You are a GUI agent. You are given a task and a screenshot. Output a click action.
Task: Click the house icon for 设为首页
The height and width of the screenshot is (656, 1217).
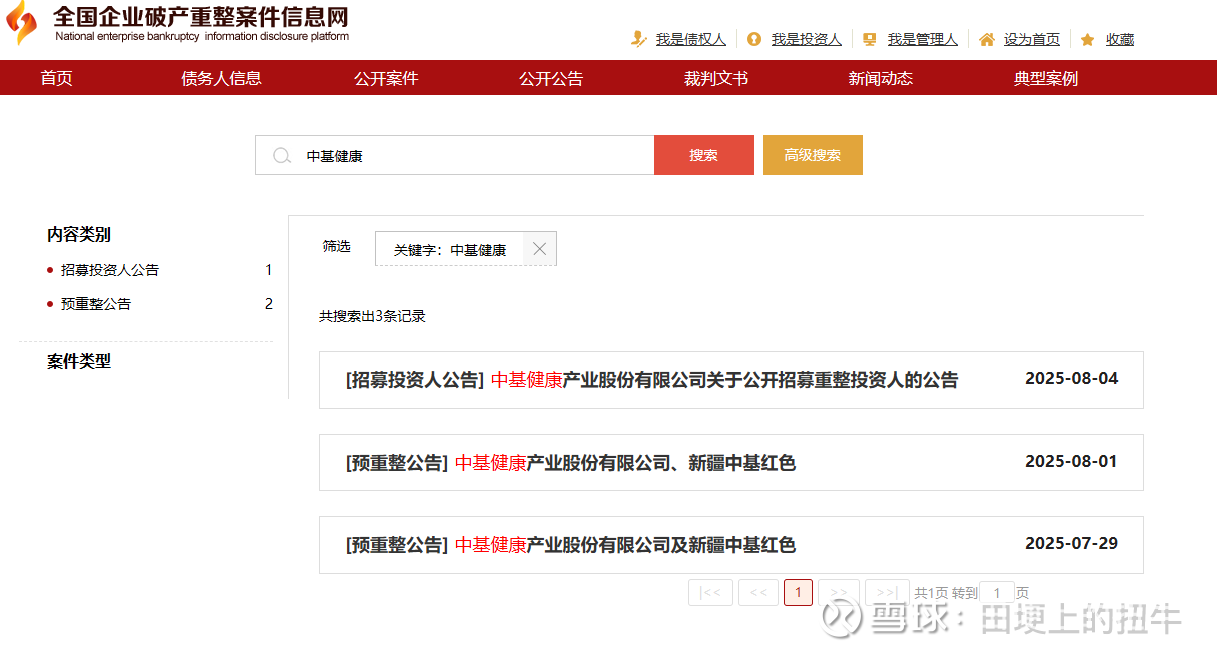(x=987, y=39)
